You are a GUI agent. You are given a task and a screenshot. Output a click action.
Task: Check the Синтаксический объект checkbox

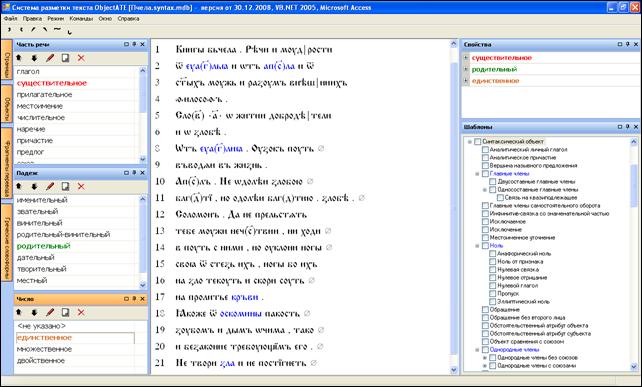click(477, 142)
